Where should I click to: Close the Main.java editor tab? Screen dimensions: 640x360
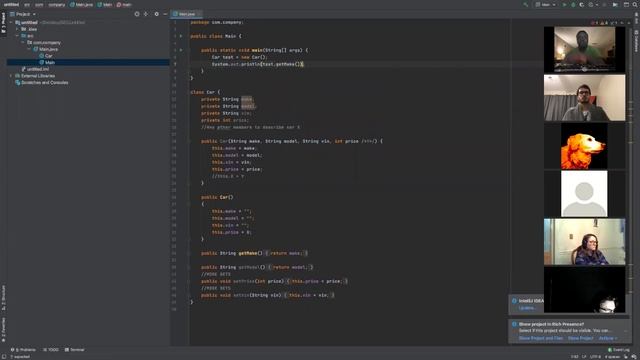click(x=199, y=14)
